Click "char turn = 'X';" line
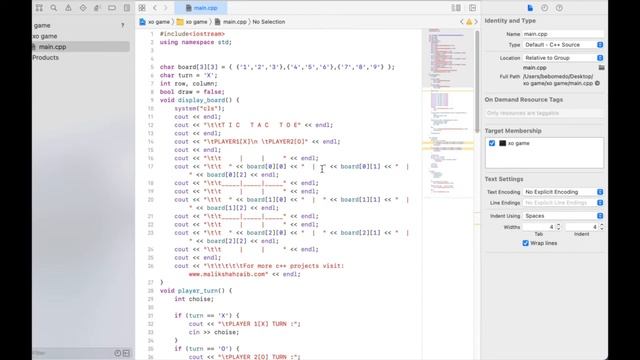The image size is (640, 360). tap(189, 75)
